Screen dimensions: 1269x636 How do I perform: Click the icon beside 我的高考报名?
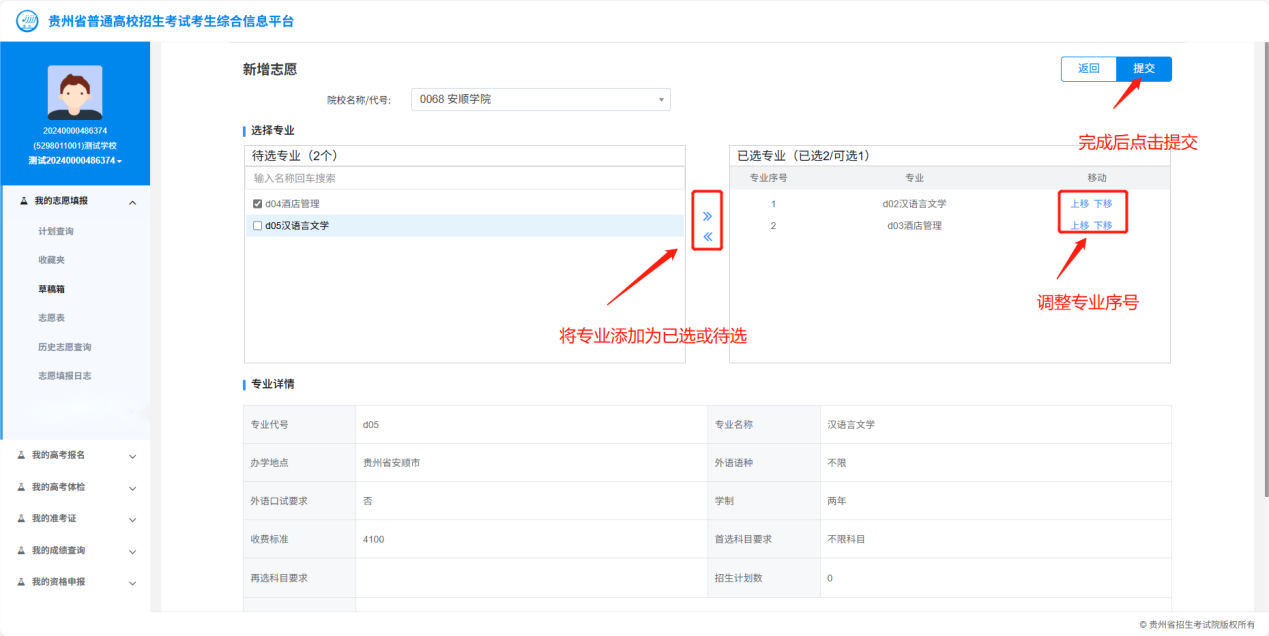[x=22, y=455]
